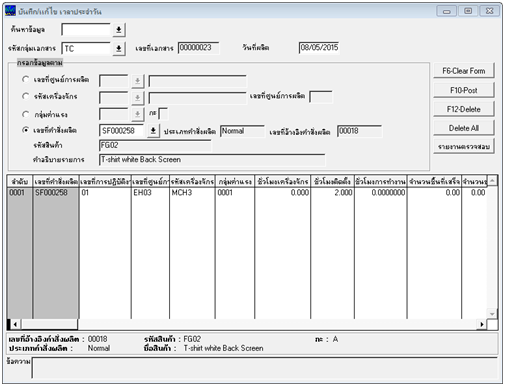Click the labor group column header
The image size is (505, 386).
(235, 182)
